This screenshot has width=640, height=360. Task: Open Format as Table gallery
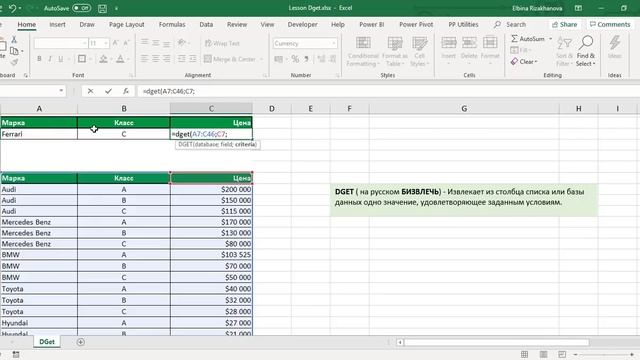395,52
